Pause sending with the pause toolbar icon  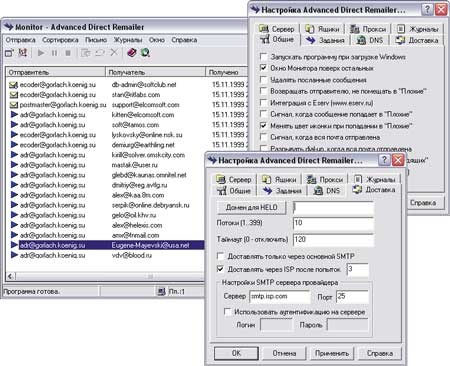(x=54, y=53)
